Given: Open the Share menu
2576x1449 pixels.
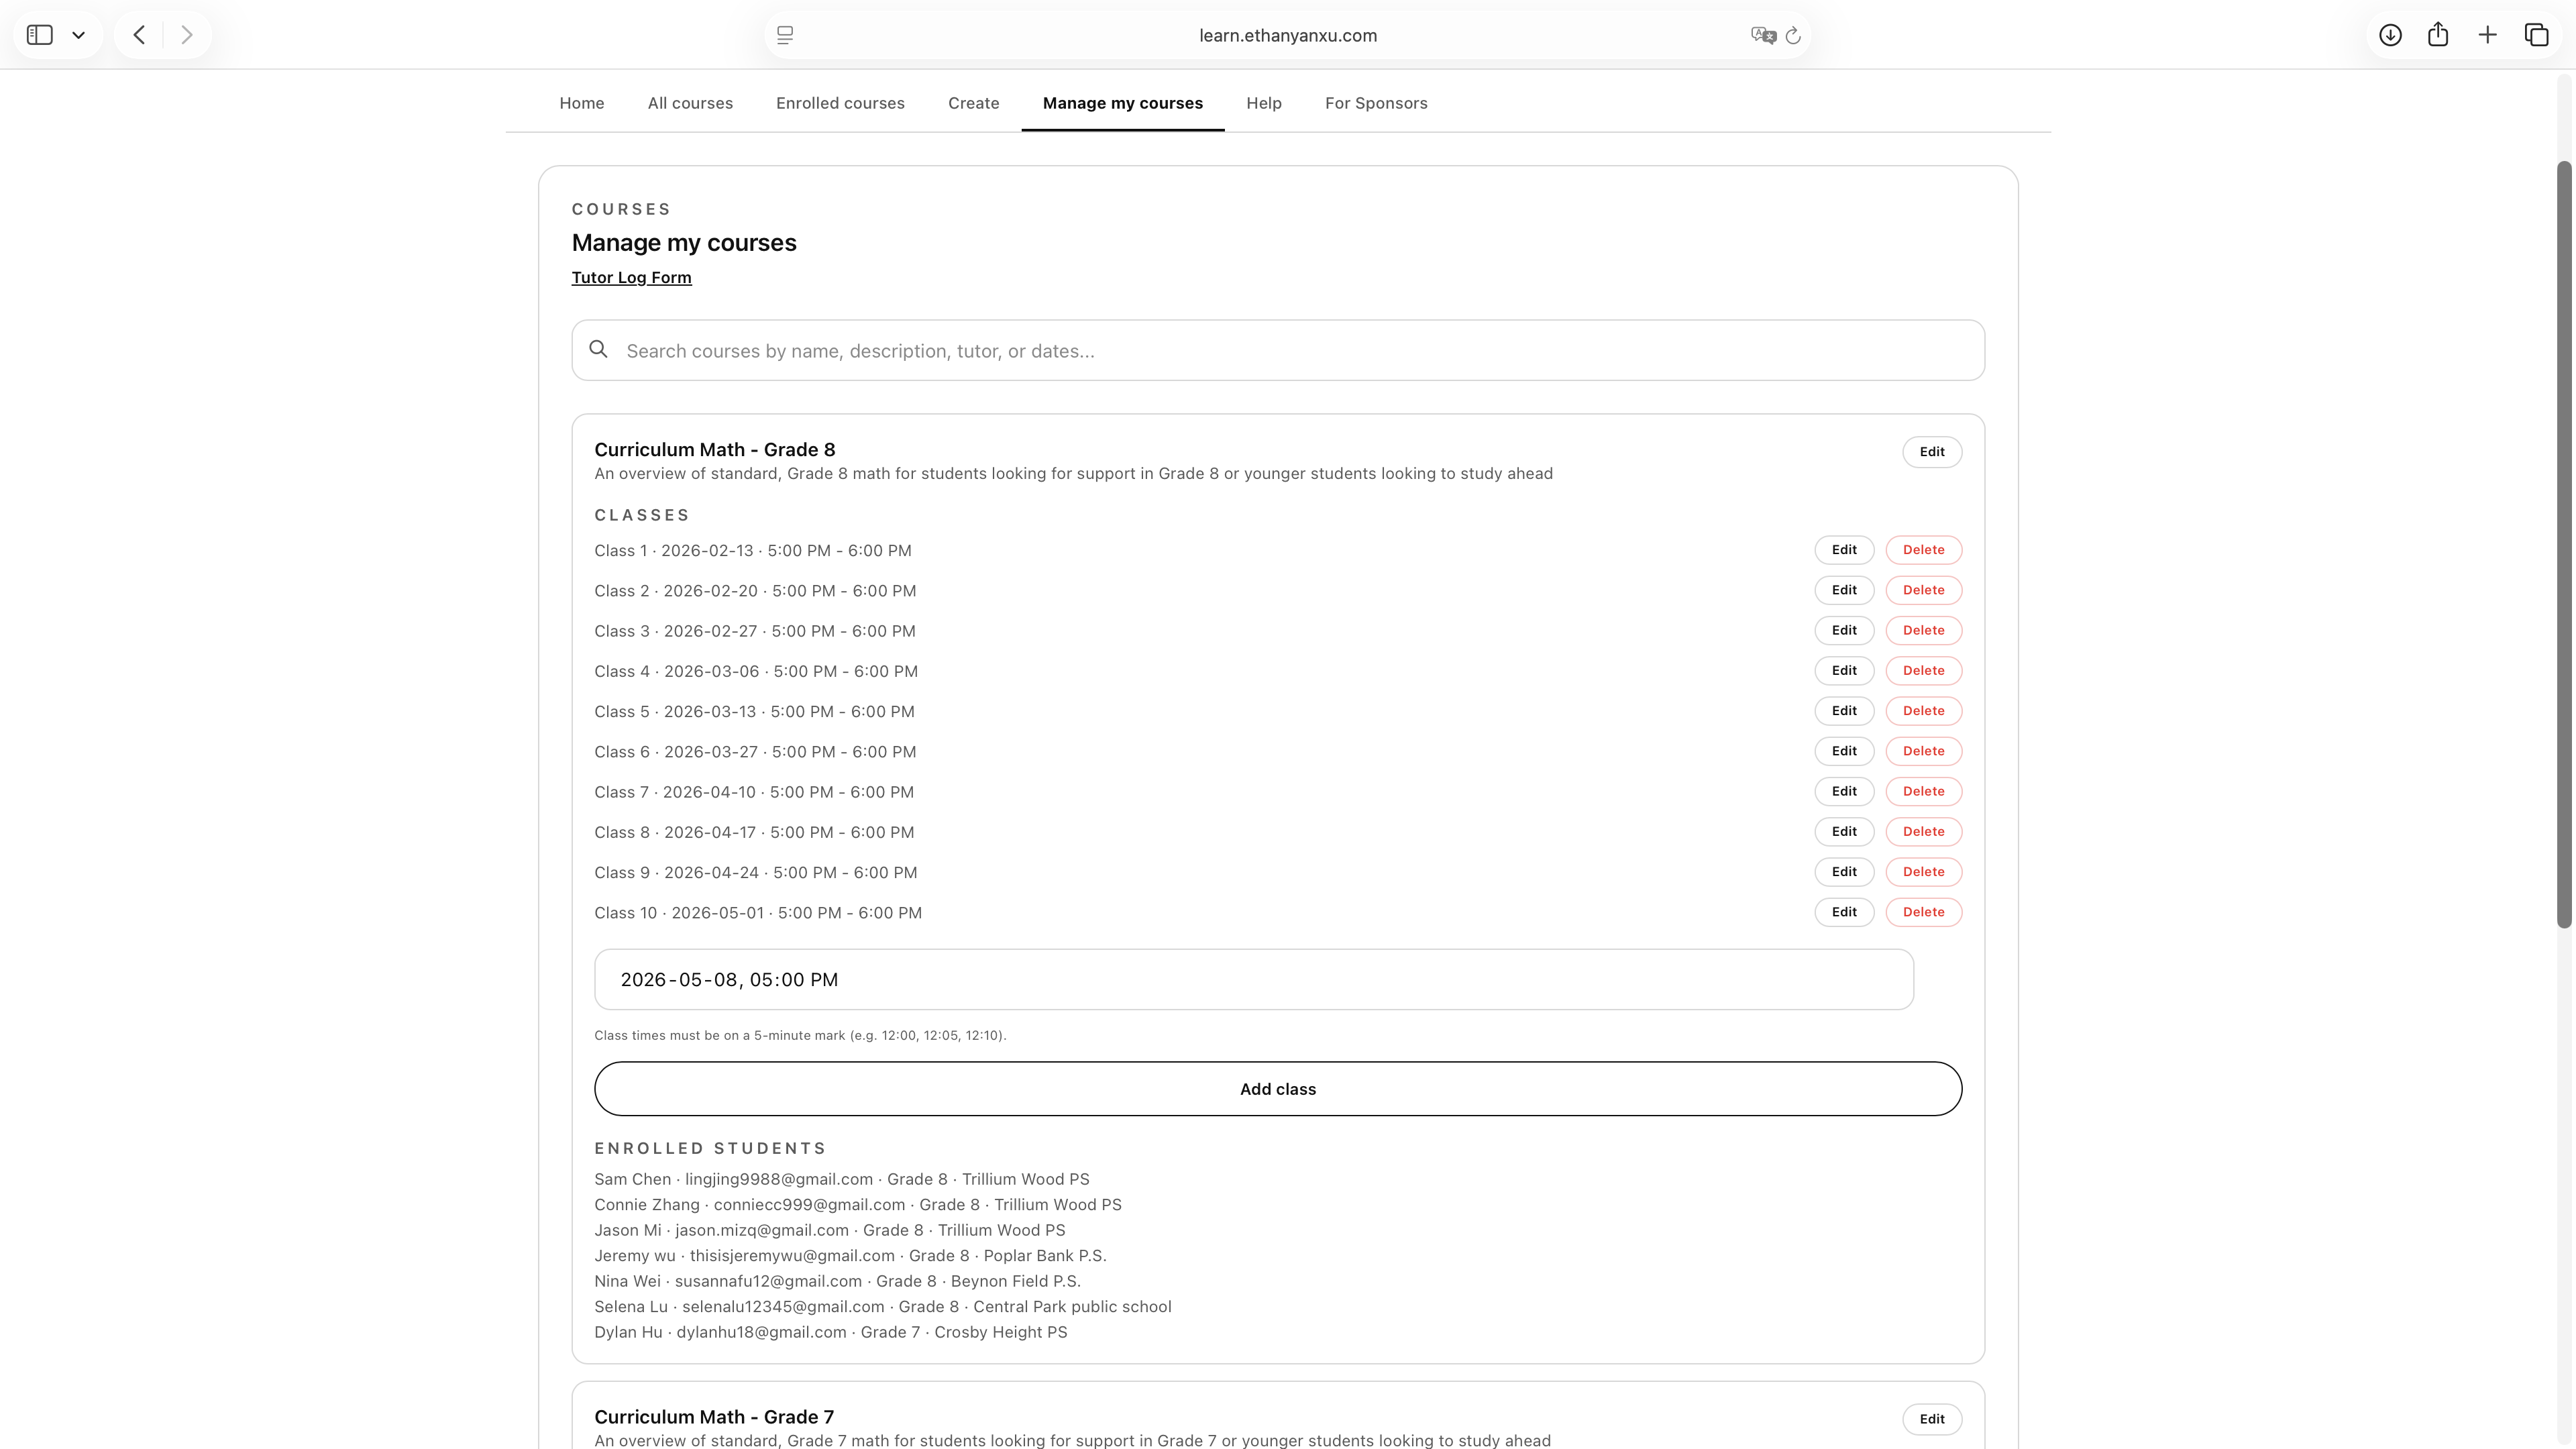Looking at the screenshot, I should click(x=2438, y=34).
